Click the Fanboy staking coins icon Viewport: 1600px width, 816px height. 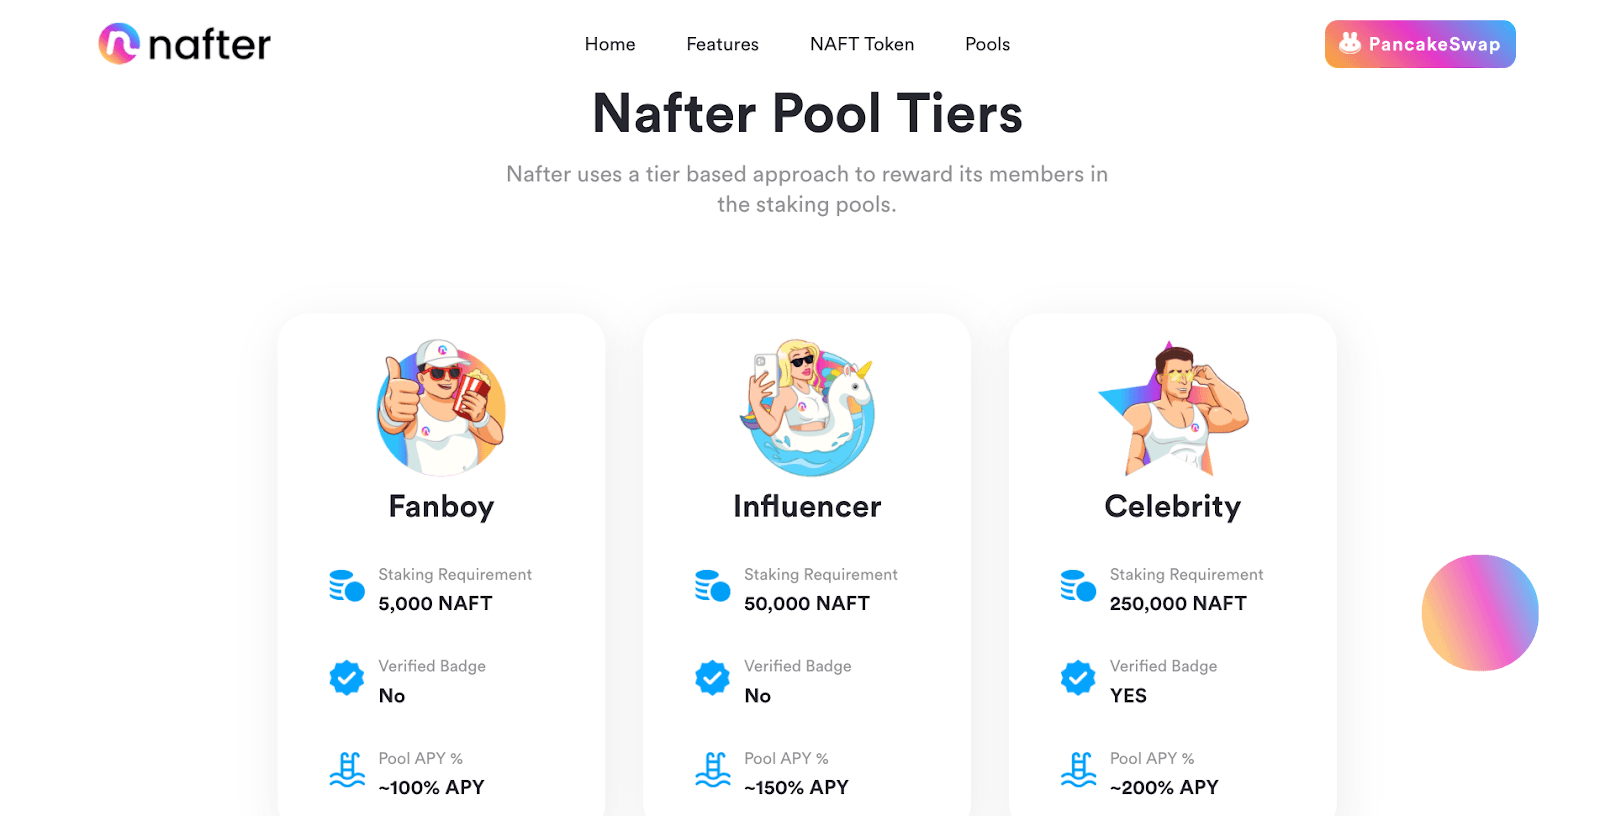point(347,586)
